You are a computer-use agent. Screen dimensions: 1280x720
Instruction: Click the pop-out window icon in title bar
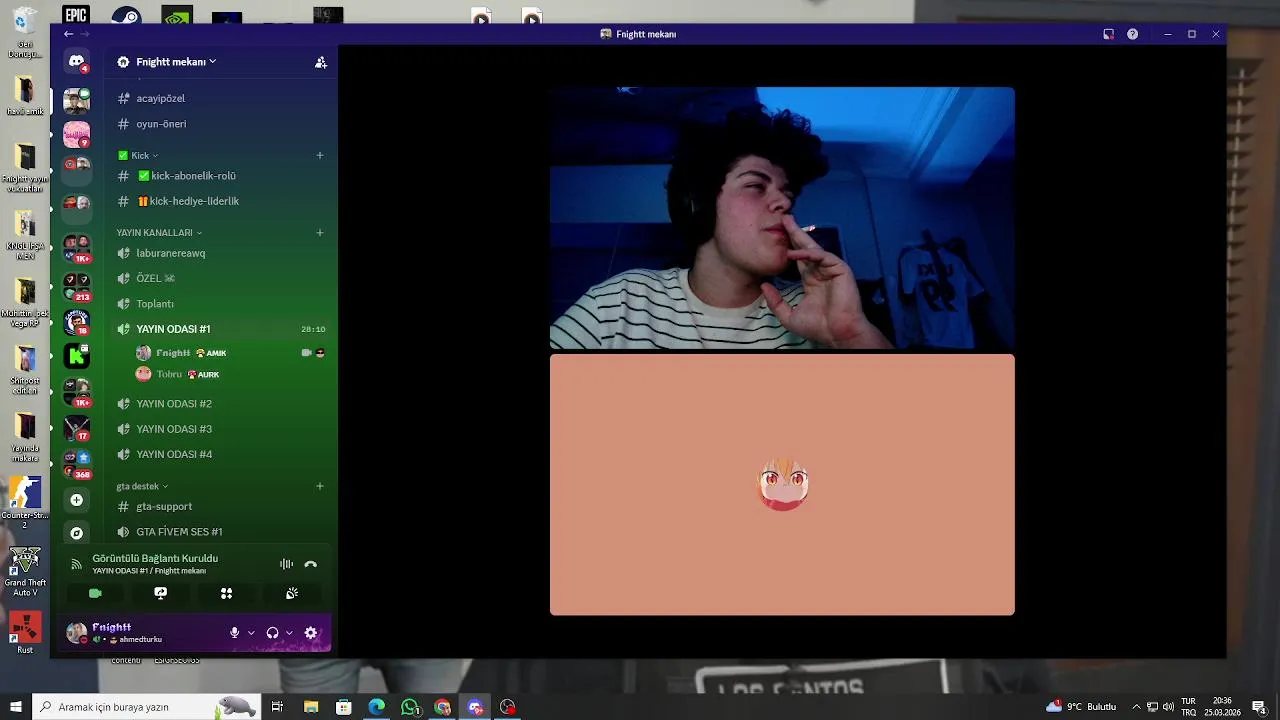tap(1108, 34)
